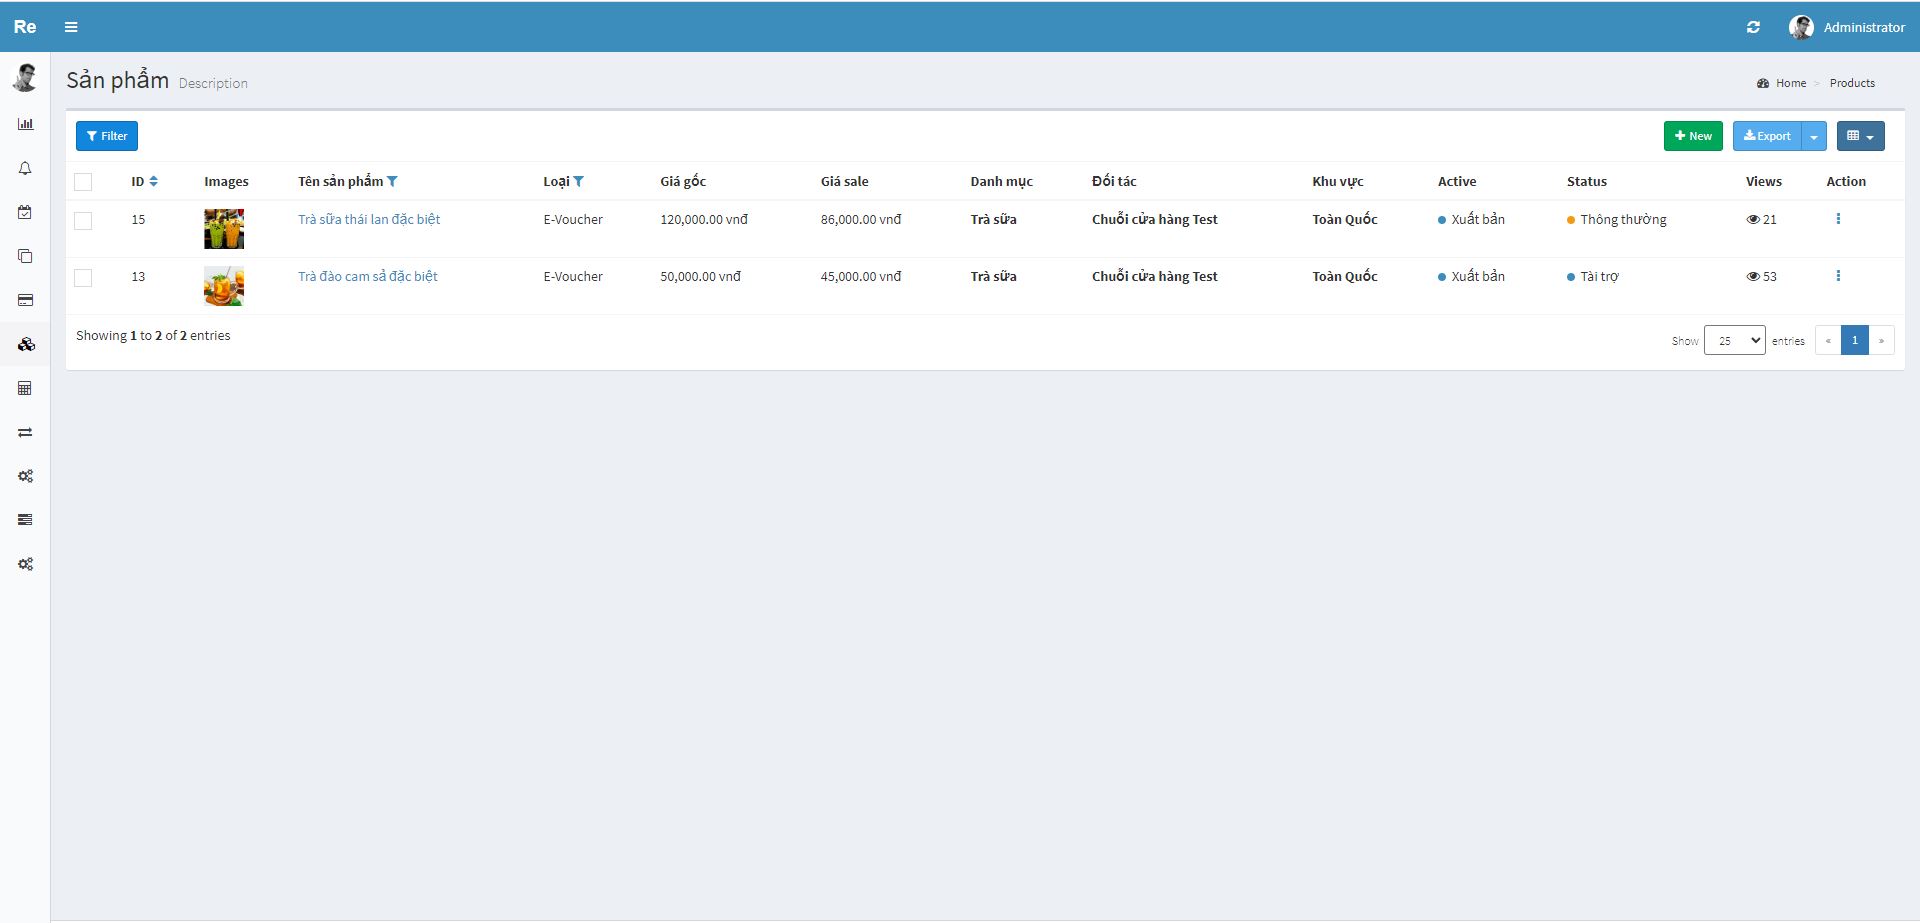Tick the checkbox for product ID 15
The height and width of the screenshot is (923, 1920).
pyautogui.click(x=83, y=221)
